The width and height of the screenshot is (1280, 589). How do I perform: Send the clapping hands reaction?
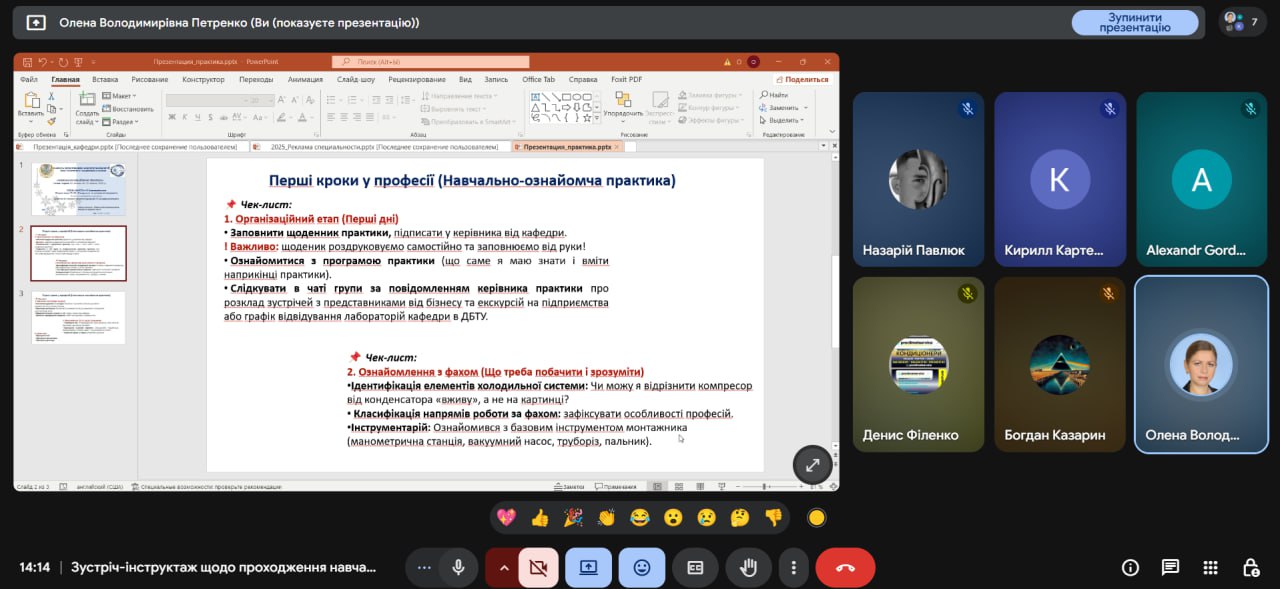click(x=606, y=517)
